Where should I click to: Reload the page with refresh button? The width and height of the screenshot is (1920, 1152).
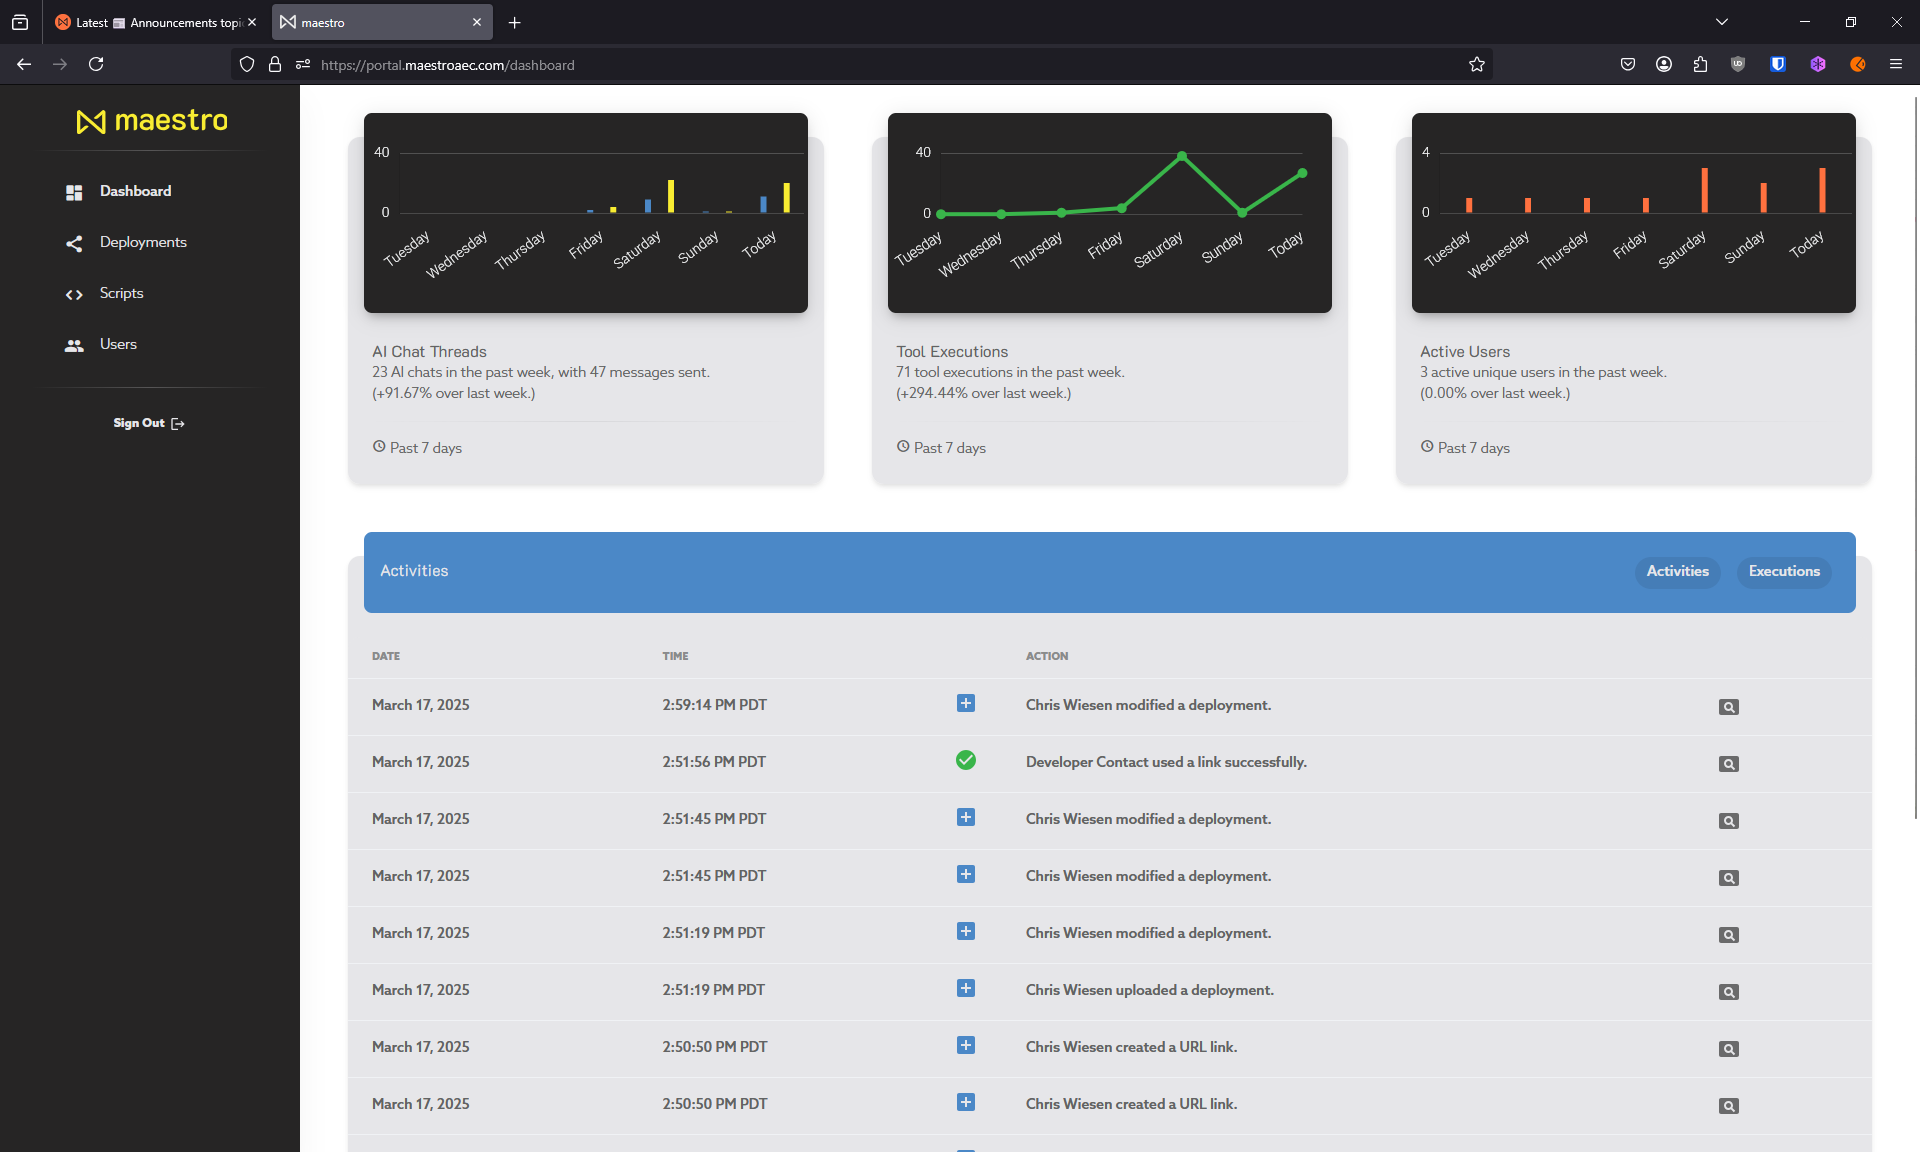point(96,65)
